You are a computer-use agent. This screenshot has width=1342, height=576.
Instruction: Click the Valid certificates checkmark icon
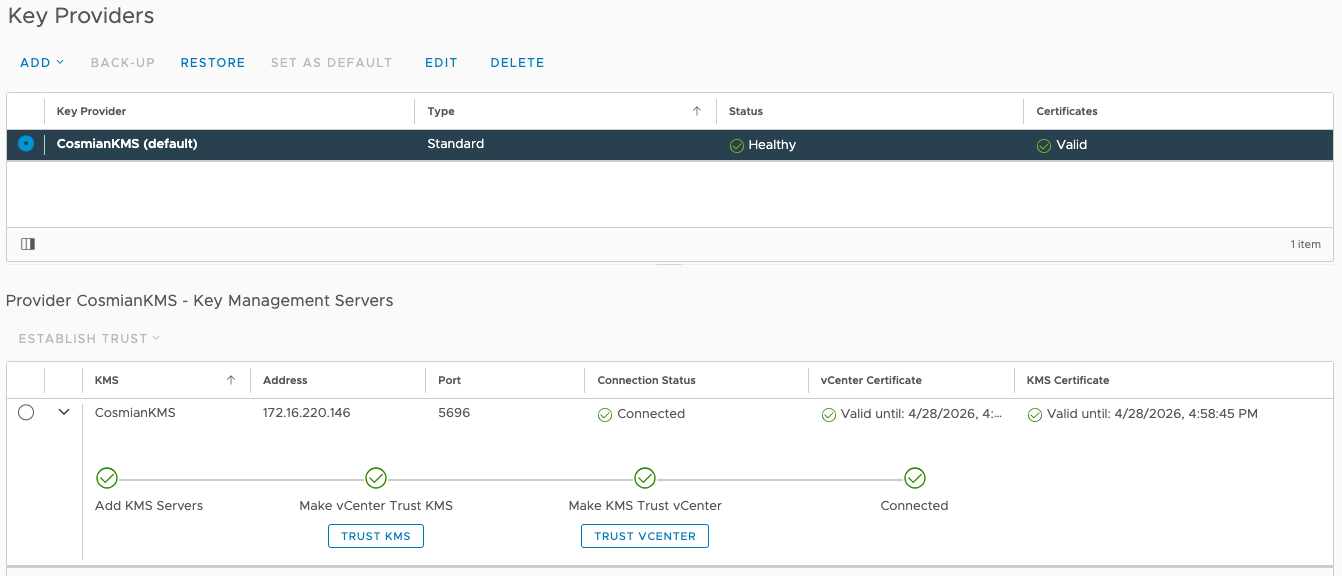click(1044, 146)
